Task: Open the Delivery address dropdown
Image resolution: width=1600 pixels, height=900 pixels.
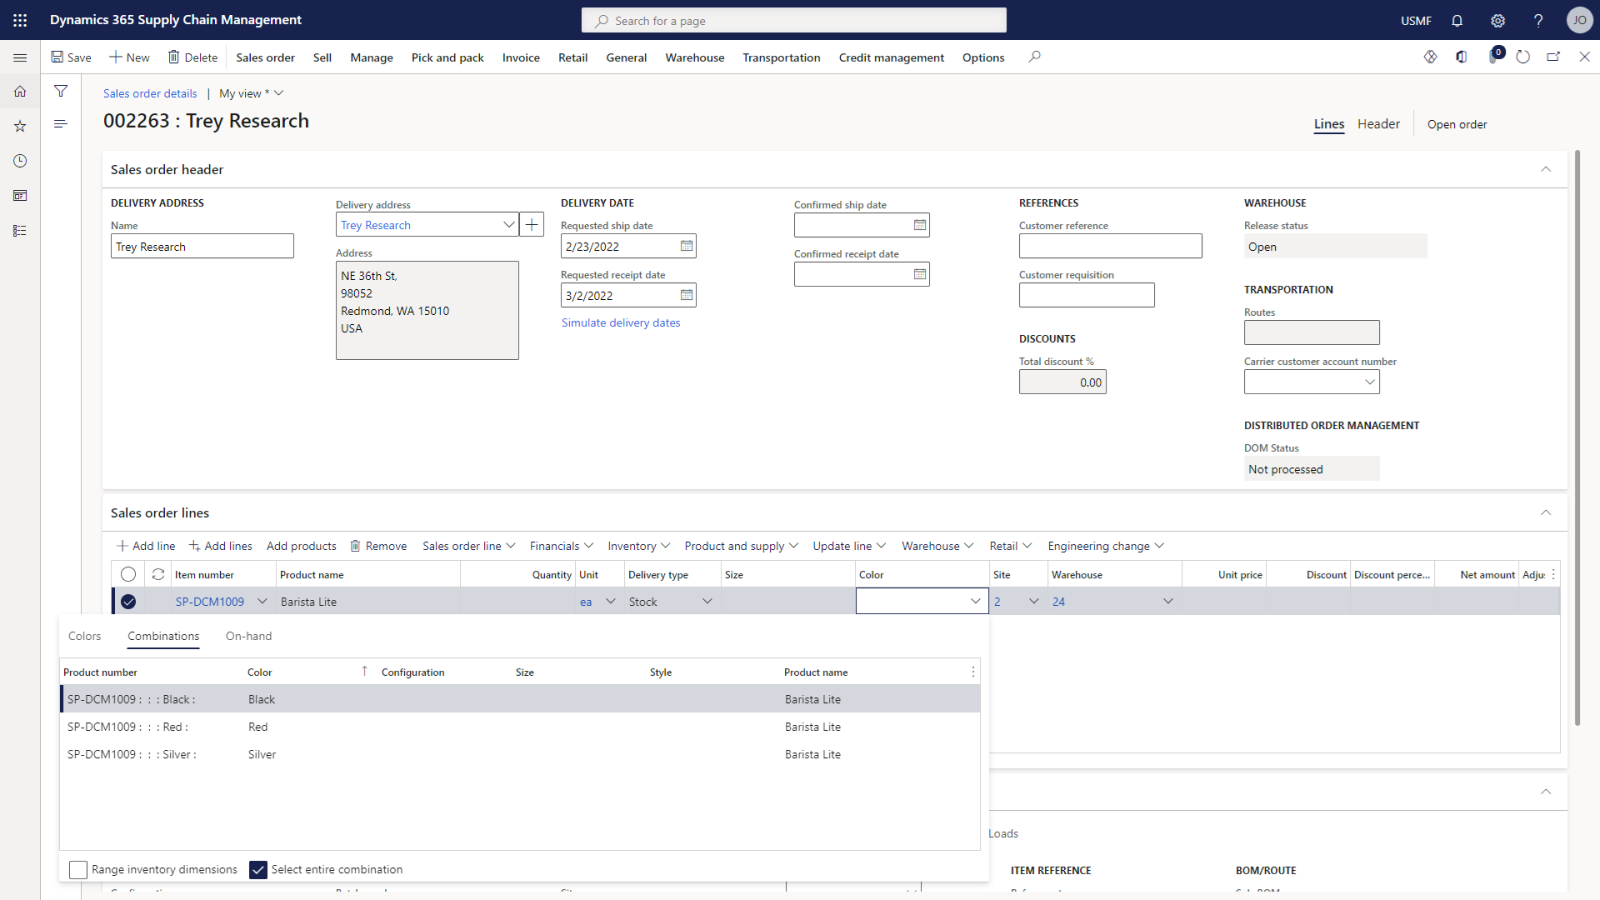Action: pyautogui.click(x=510, y=224)
